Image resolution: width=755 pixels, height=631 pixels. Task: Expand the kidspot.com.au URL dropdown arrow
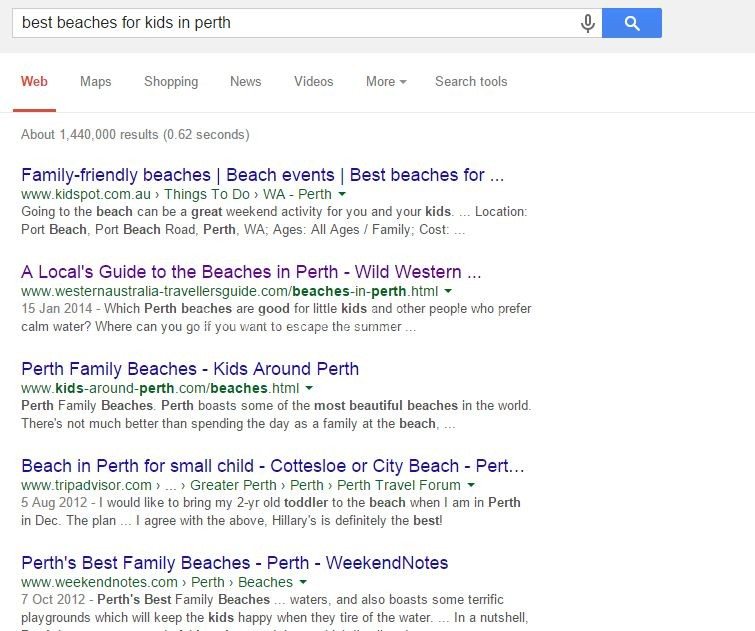(x=342, y=194)
